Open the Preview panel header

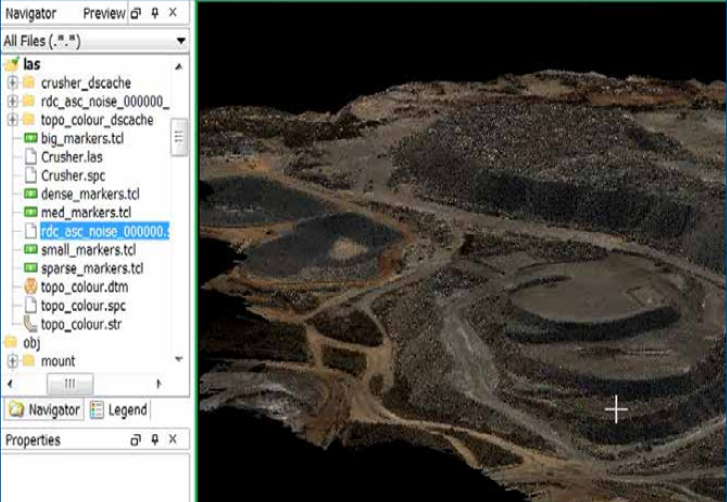[x=103, y=13]
